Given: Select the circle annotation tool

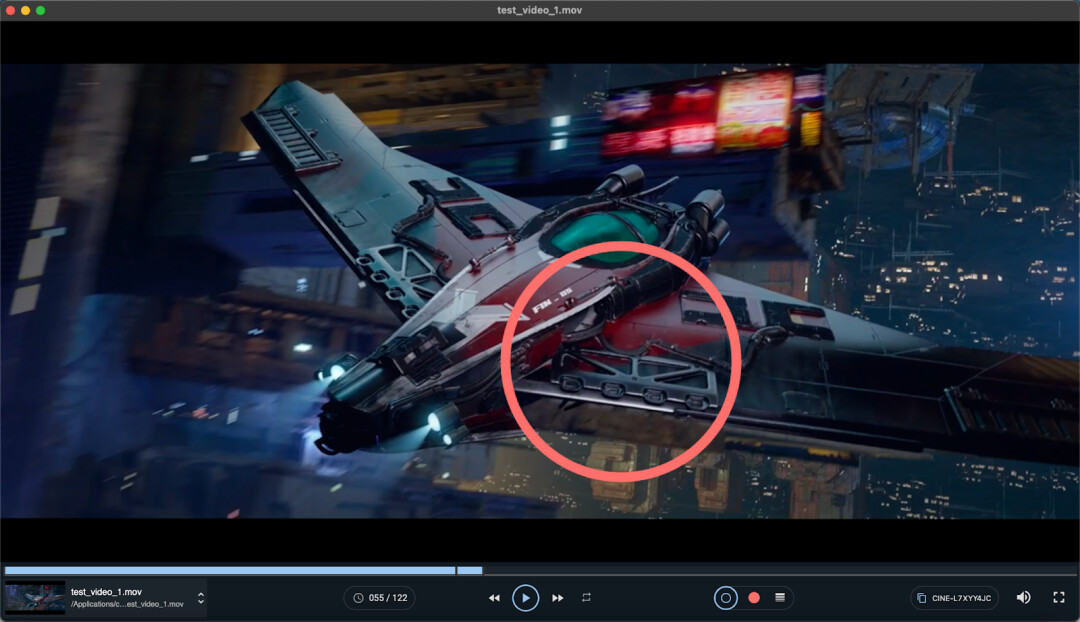Looking at the screenshot, I should pos(725,598).
